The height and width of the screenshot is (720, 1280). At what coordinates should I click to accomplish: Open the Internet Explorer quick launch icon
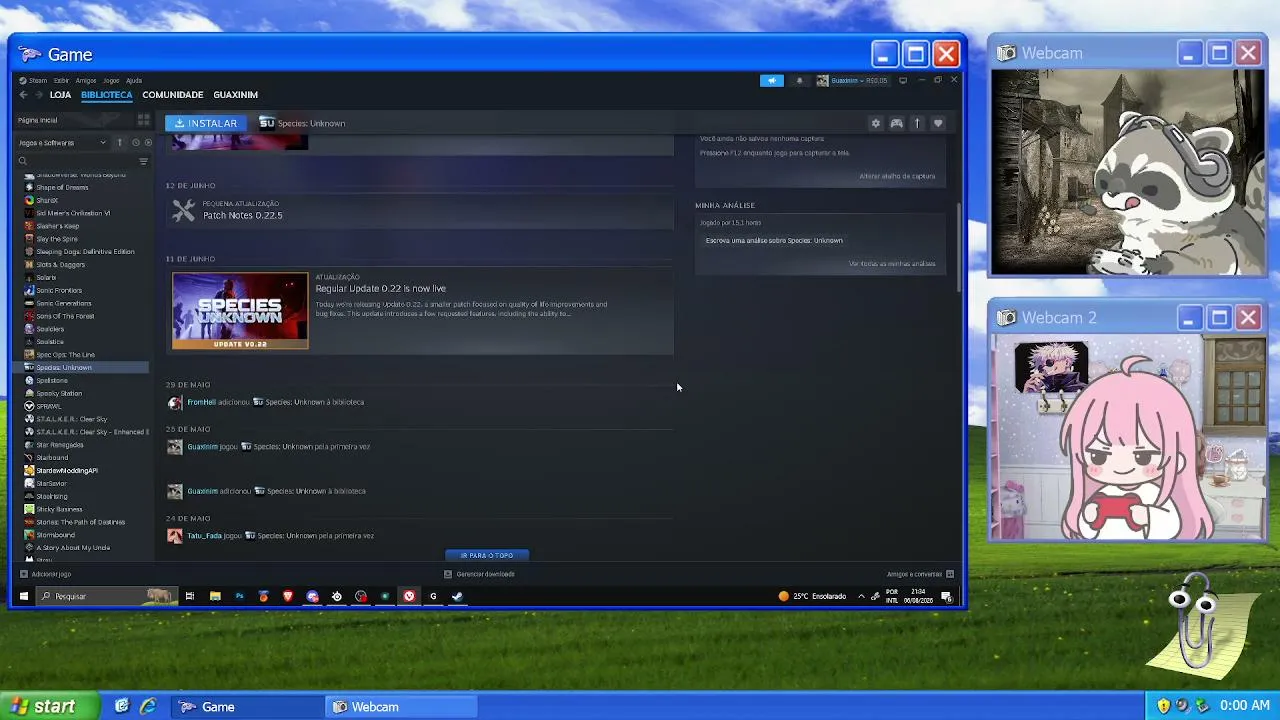pos(148,706)
